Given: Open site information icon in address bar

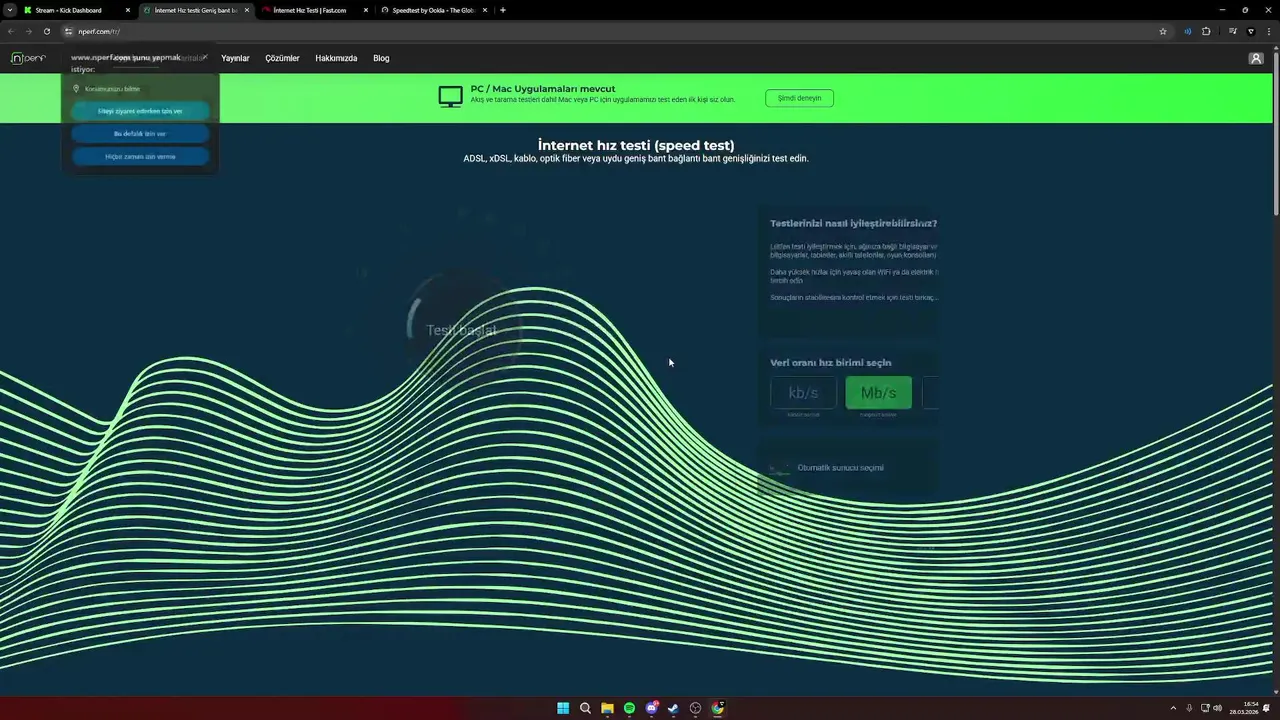Looking at the screenshot, I should coord(69,31).
